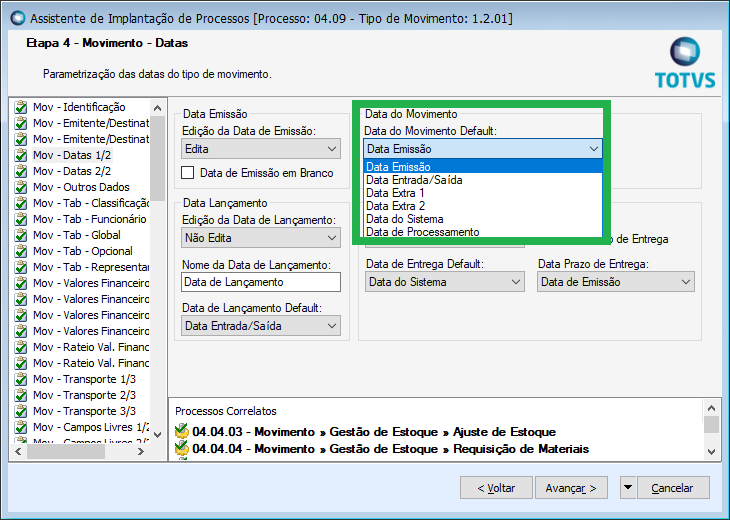Select Mov - Transporte 2/3 step
Viewport: 730px width, 520px height.
84,395
